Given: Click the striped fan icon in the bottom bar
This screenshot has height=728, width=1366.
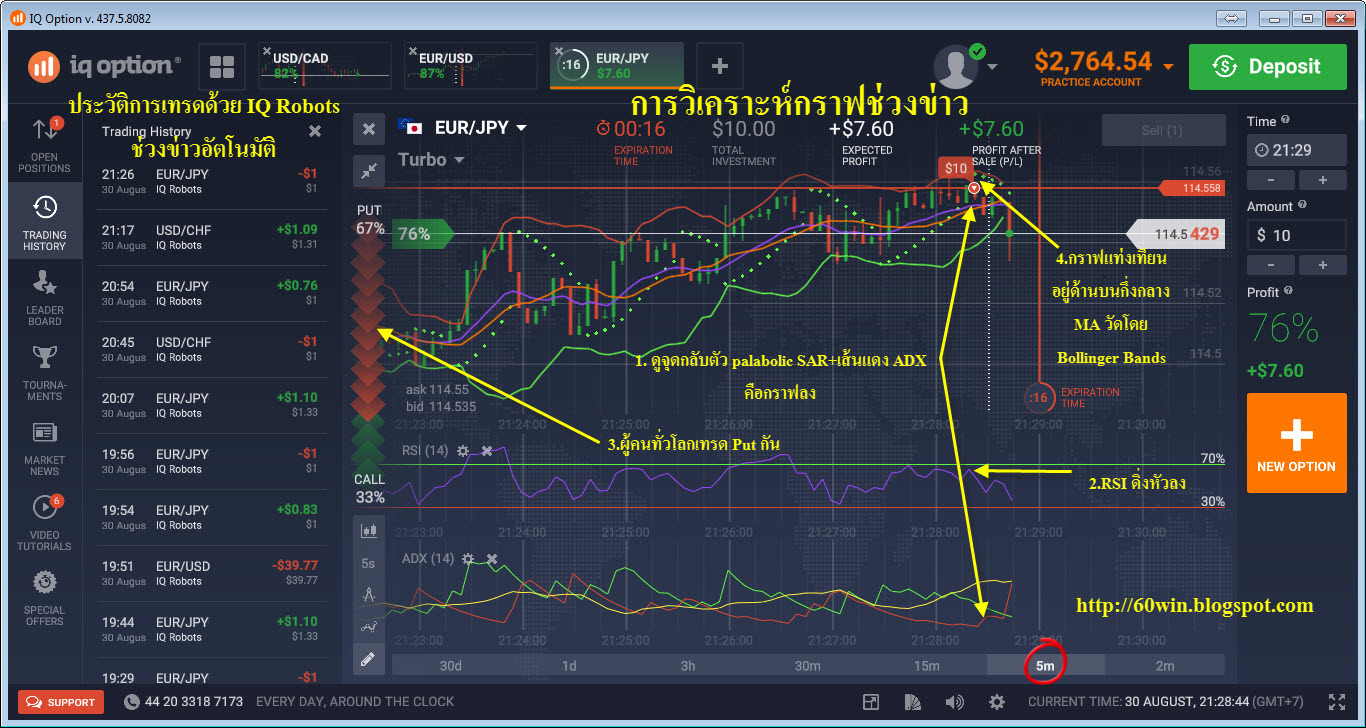Looking at the screenshot, I should [913, 702].
